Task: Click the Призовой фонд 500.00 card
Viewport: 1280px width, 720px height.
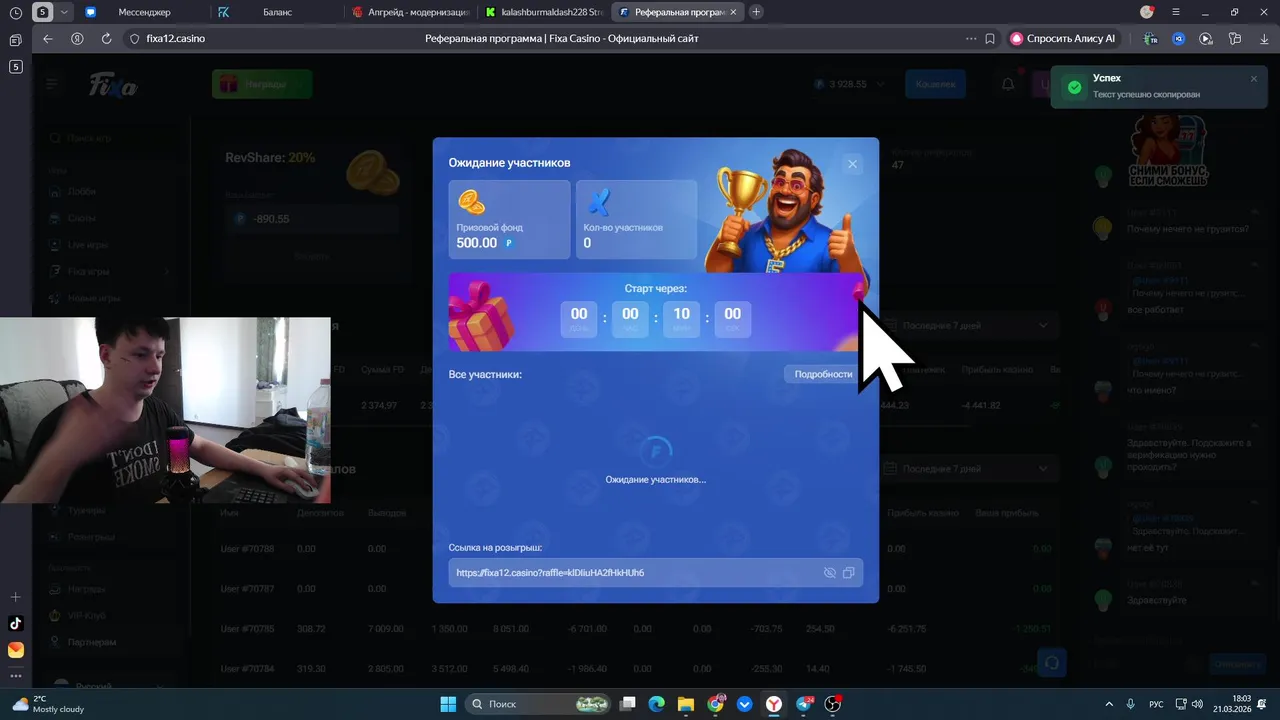Action: pyautogui.click(x=509, y=220)
